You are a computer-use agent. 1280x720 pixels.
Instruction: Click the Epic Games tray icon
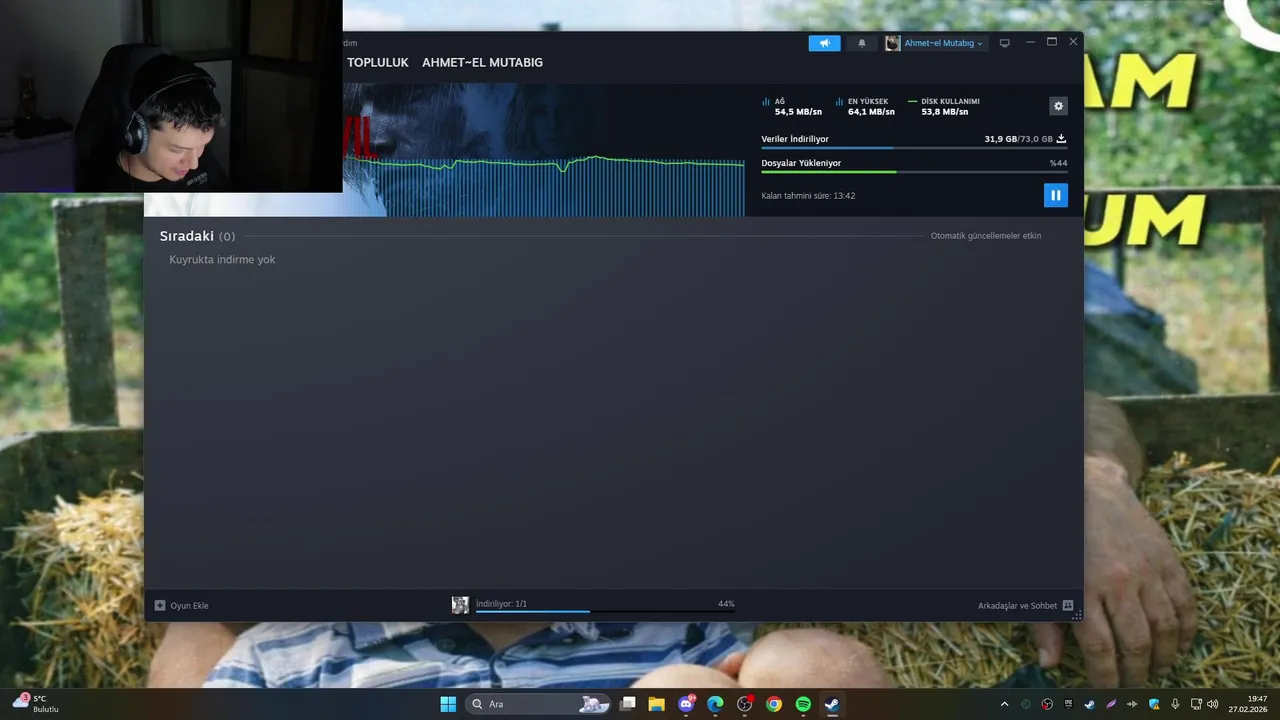(x=1069, y=704)
